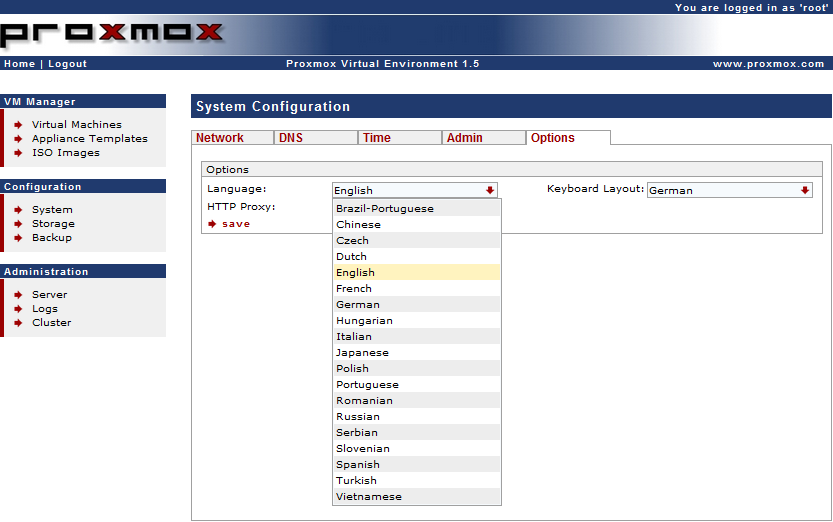
Task: Click the arrow icon beside System
Action: tap(18, 210)
